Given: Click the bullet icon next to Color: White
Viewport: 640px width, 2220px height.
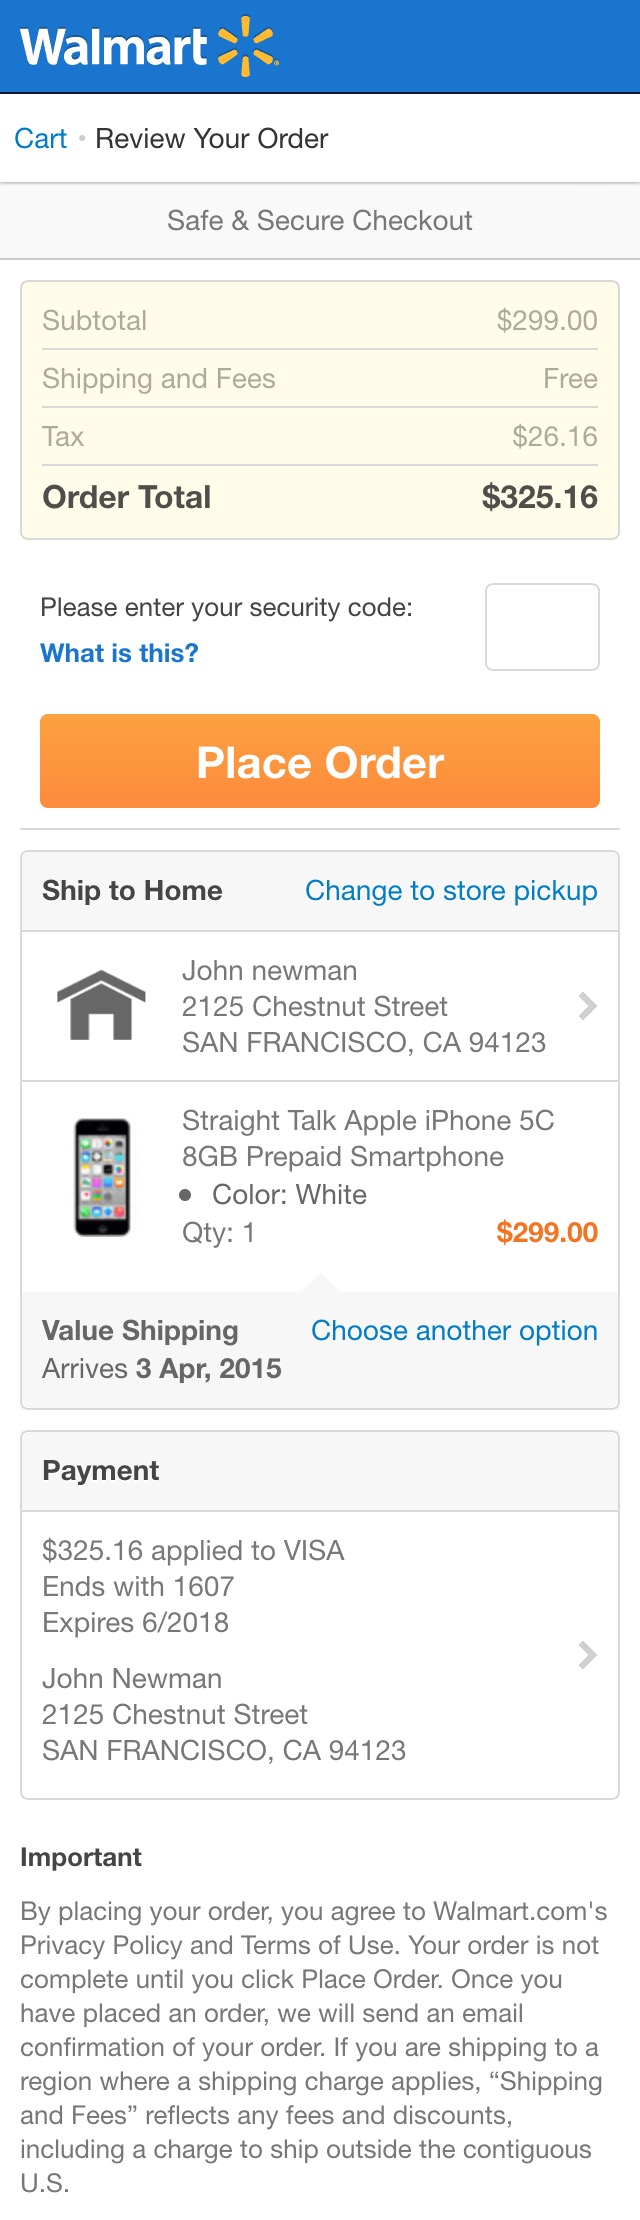Looking at the screenshot, I should 186,1194.
